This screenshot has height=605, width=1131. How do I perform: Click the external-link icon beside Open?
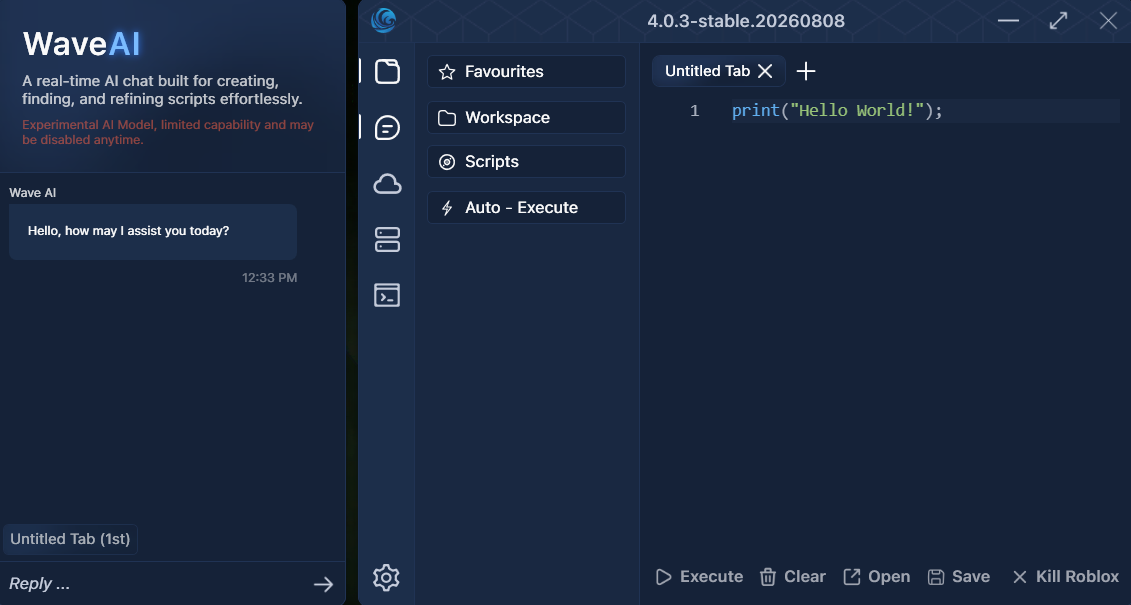tap(851, 577)
